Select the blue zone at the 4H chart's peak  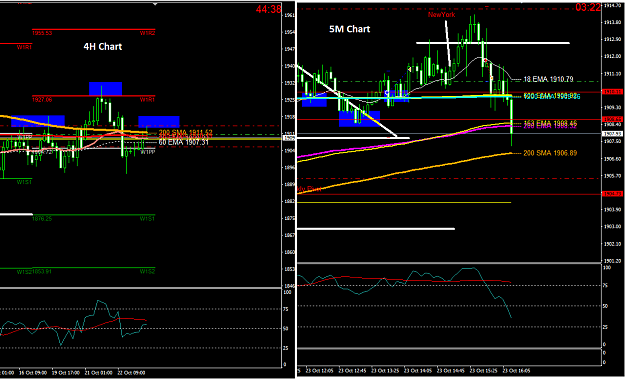(105, 88)
